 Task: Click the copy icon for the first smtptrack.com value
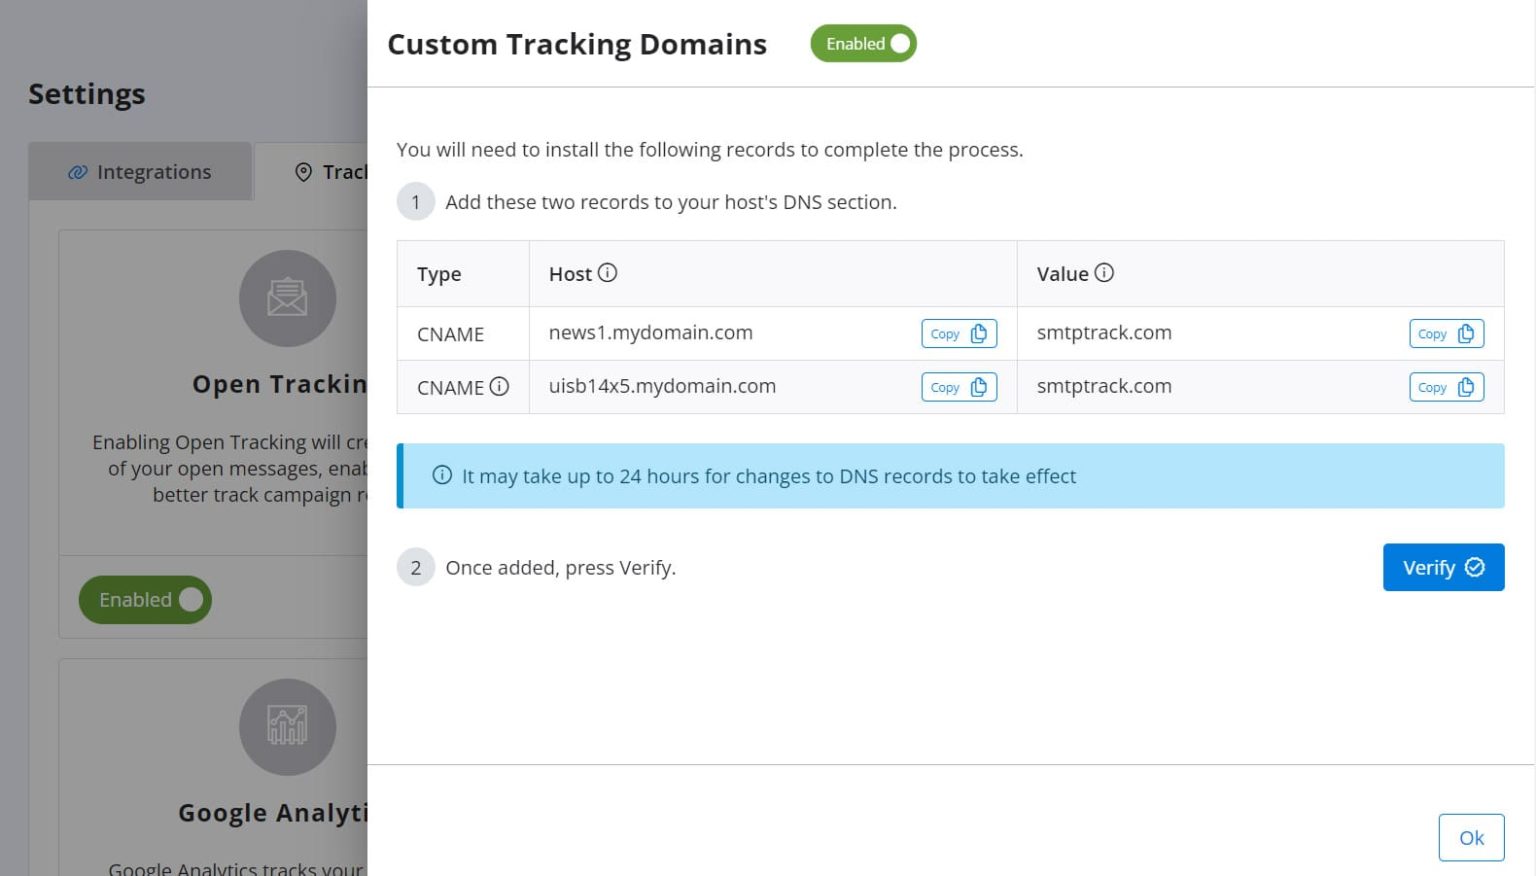click(x=1466, y=333)
